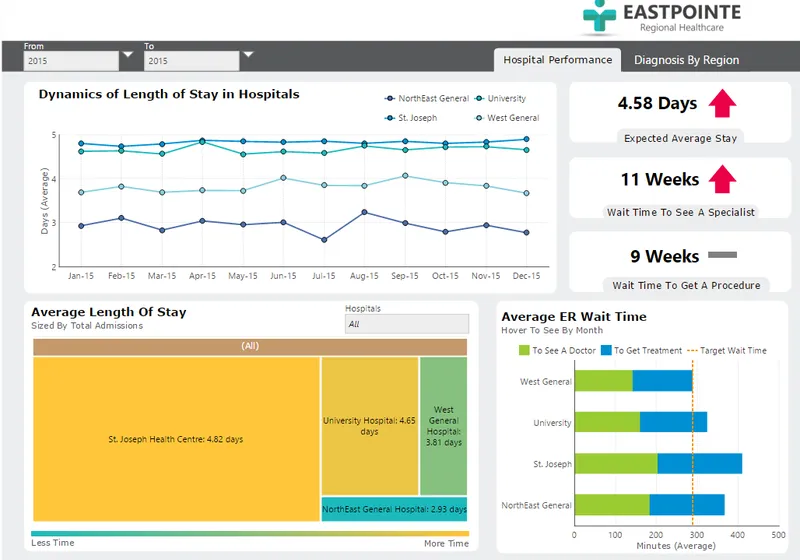The height and width of the screenshot is (560, 800).
Task: Click the To field showing 2015
Action: click(x=191, y=61)
